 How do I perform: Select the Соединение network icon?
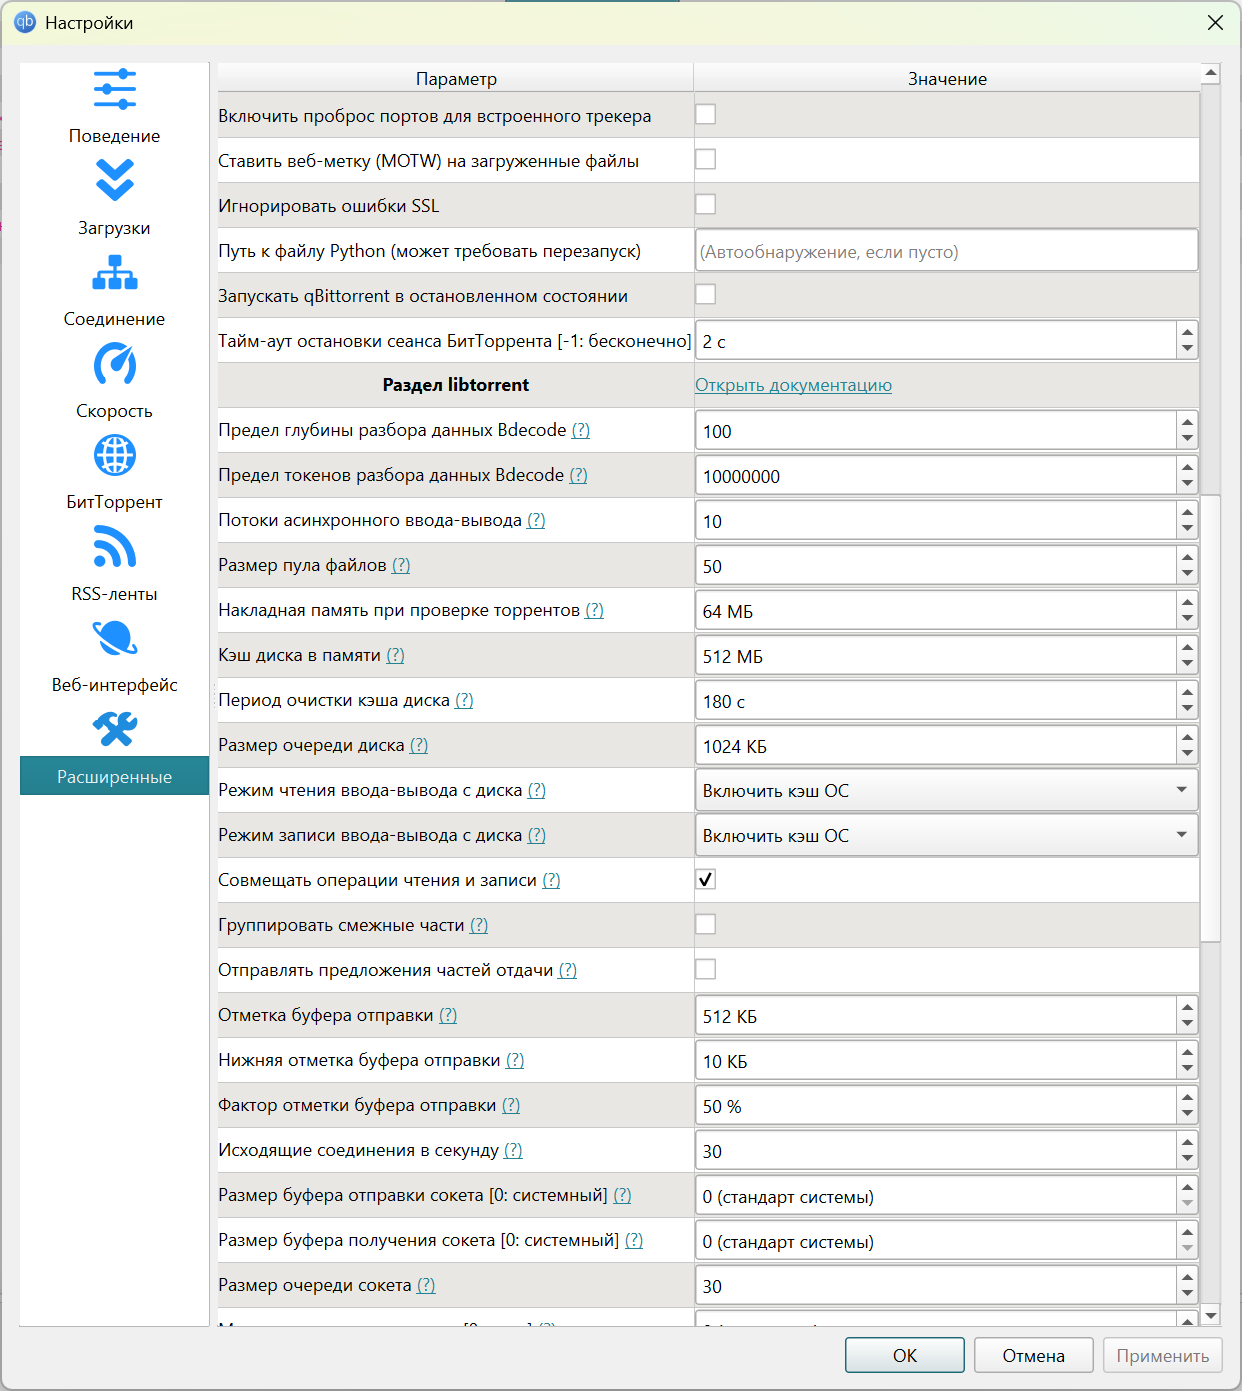[x=115, y=272]
